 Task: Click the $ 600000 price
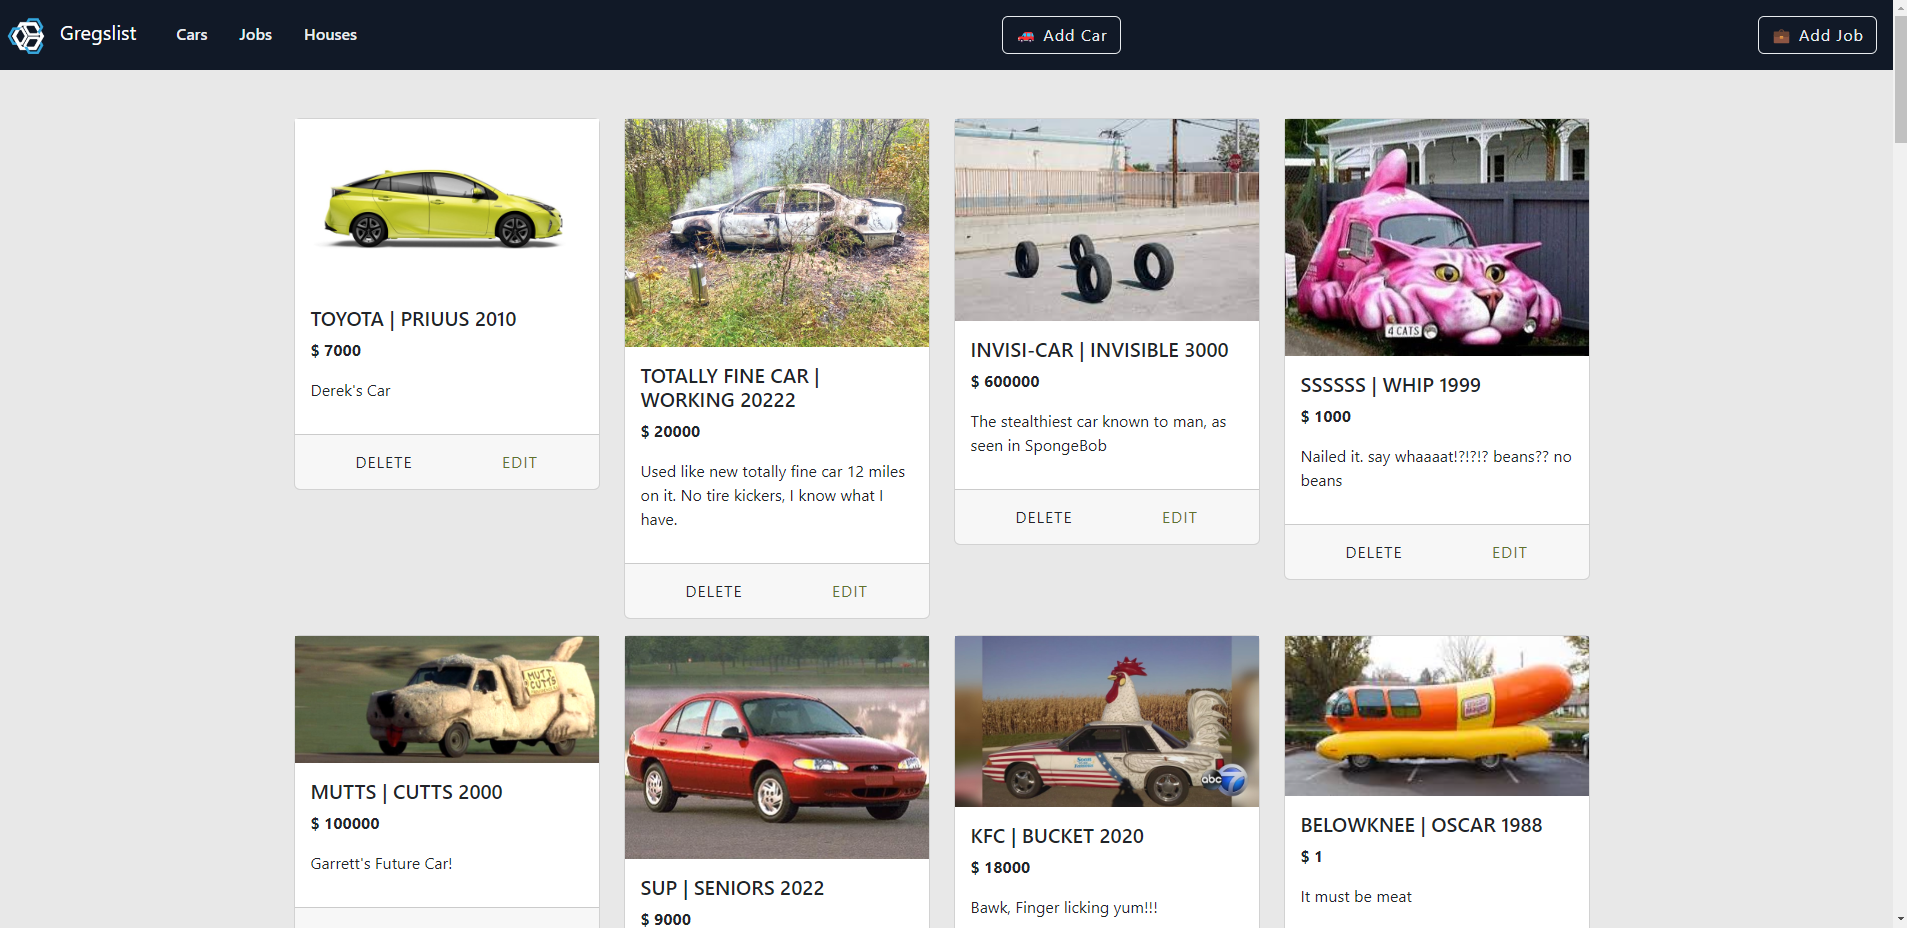pos(1005,382)
